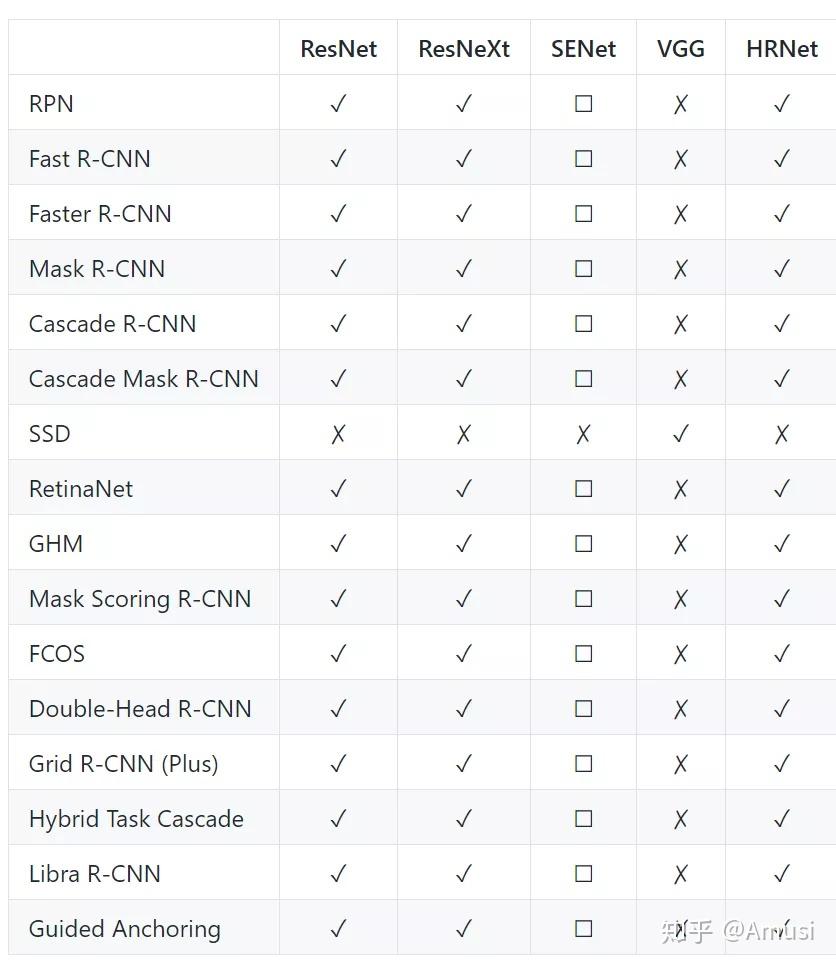Click the Cascade Mask R-CNN row label

click(143, 379)
